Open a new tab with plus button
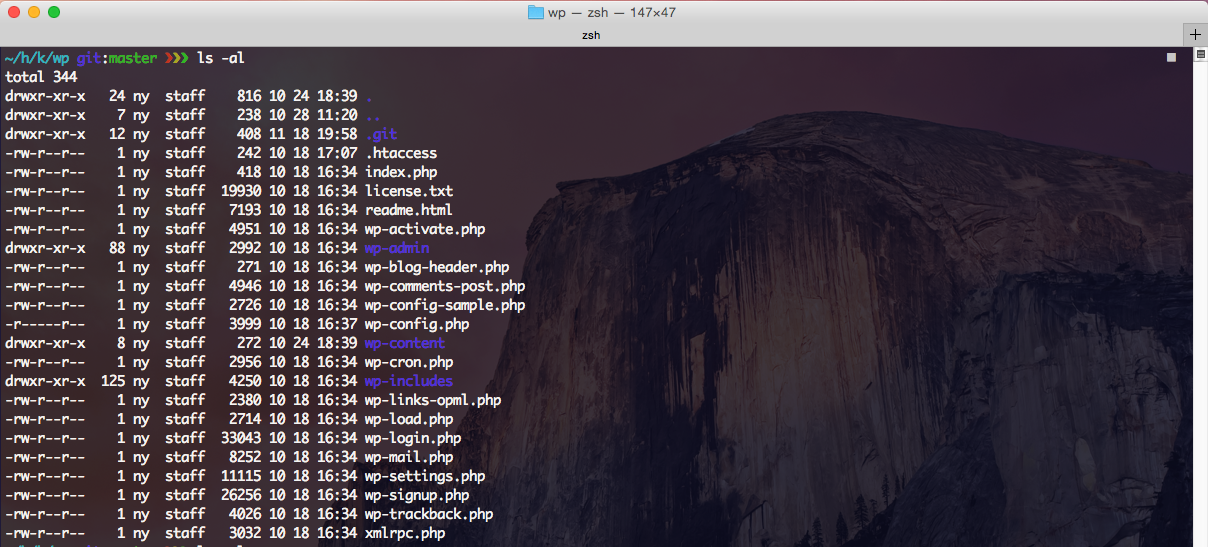 pyautogui.click(x=1196, y=35)
